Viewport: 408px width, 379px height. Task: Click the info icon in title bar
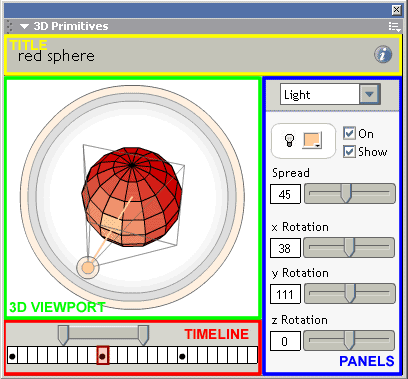click(383, 54)
